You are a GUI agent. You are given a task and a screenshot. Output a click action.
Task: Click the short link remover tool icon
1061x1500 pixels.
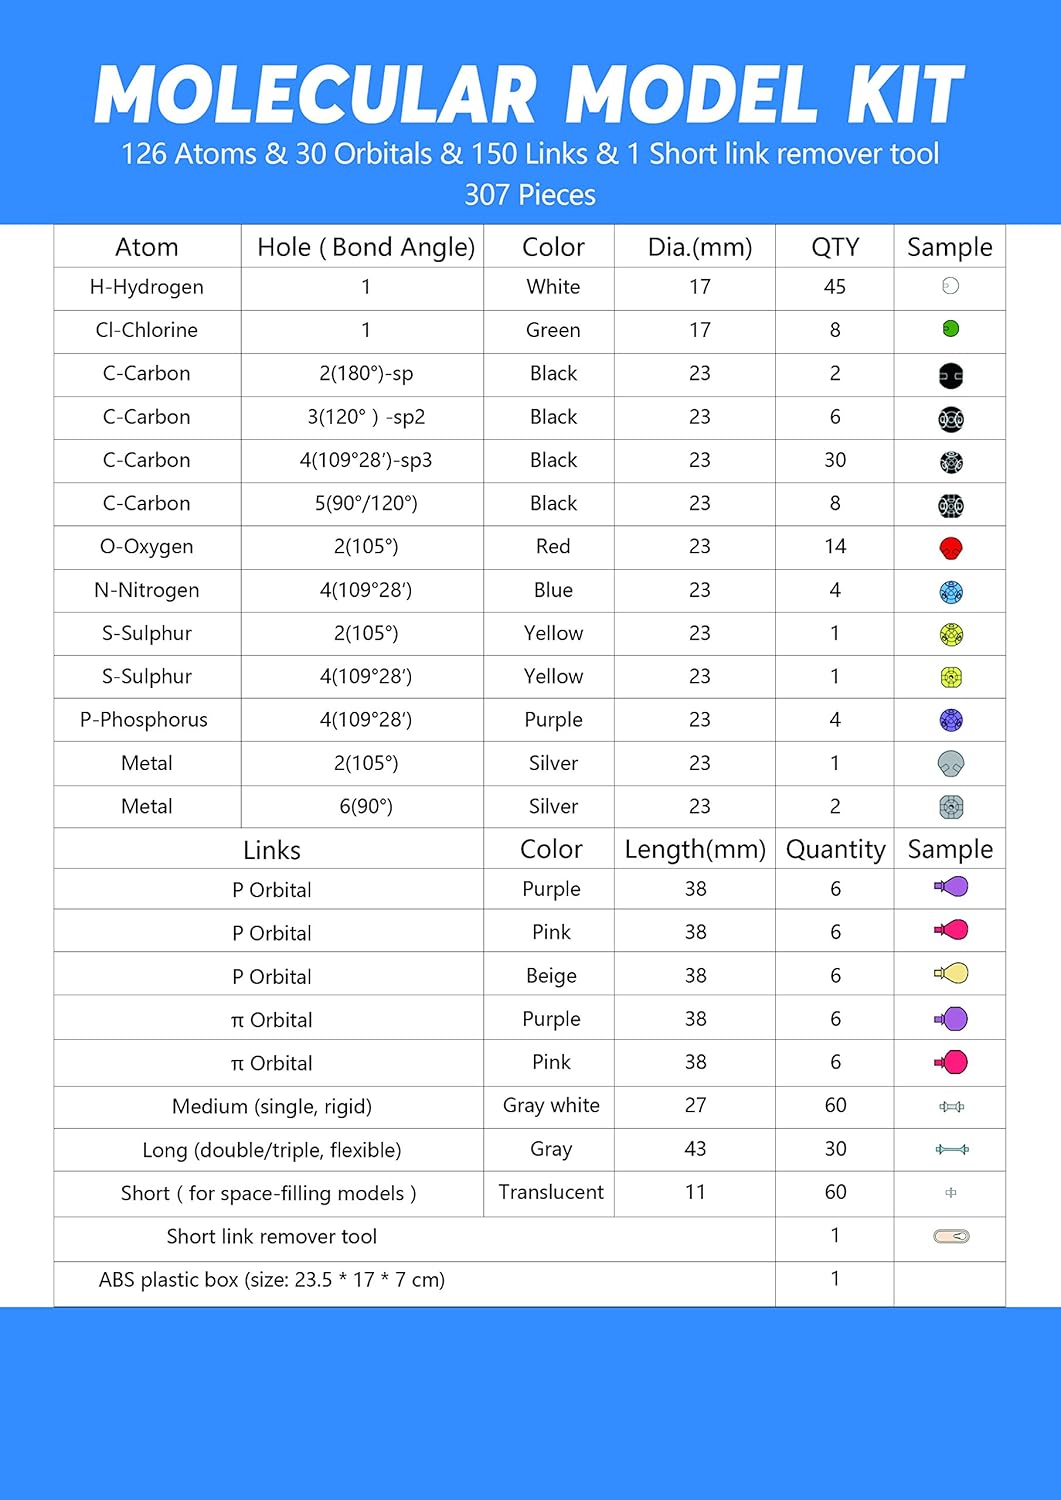[951, 1236]
